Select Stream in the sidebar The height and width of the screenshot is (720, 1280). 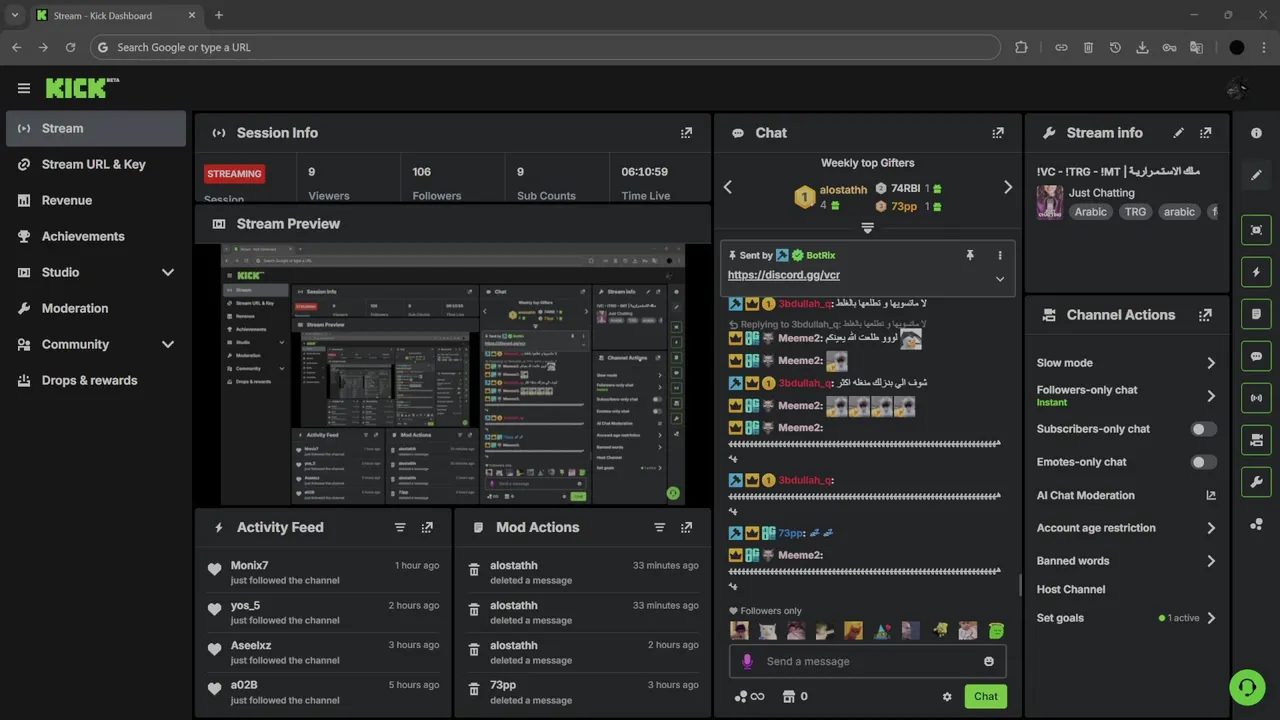coord(96,128)
